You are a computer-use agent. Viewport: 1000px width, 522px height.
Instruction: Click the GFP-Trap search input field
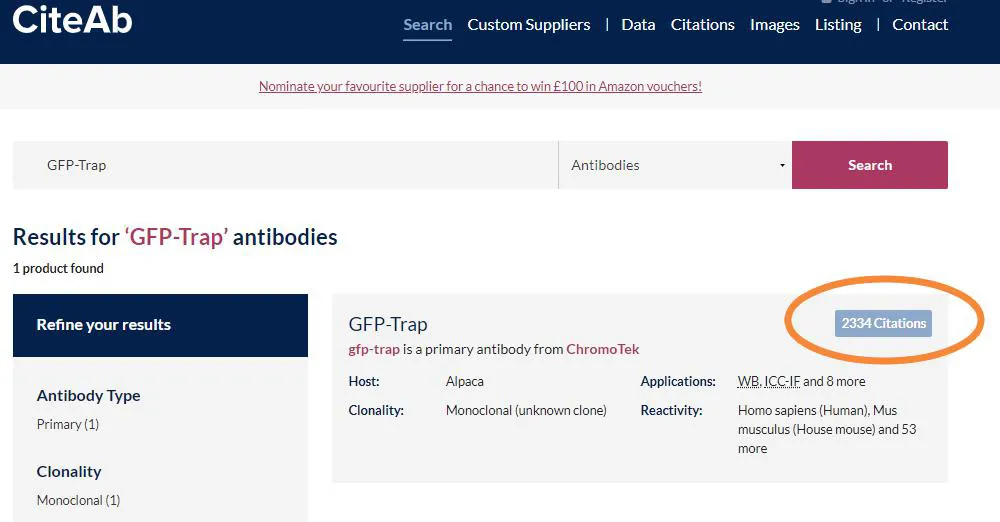(285, 165)
